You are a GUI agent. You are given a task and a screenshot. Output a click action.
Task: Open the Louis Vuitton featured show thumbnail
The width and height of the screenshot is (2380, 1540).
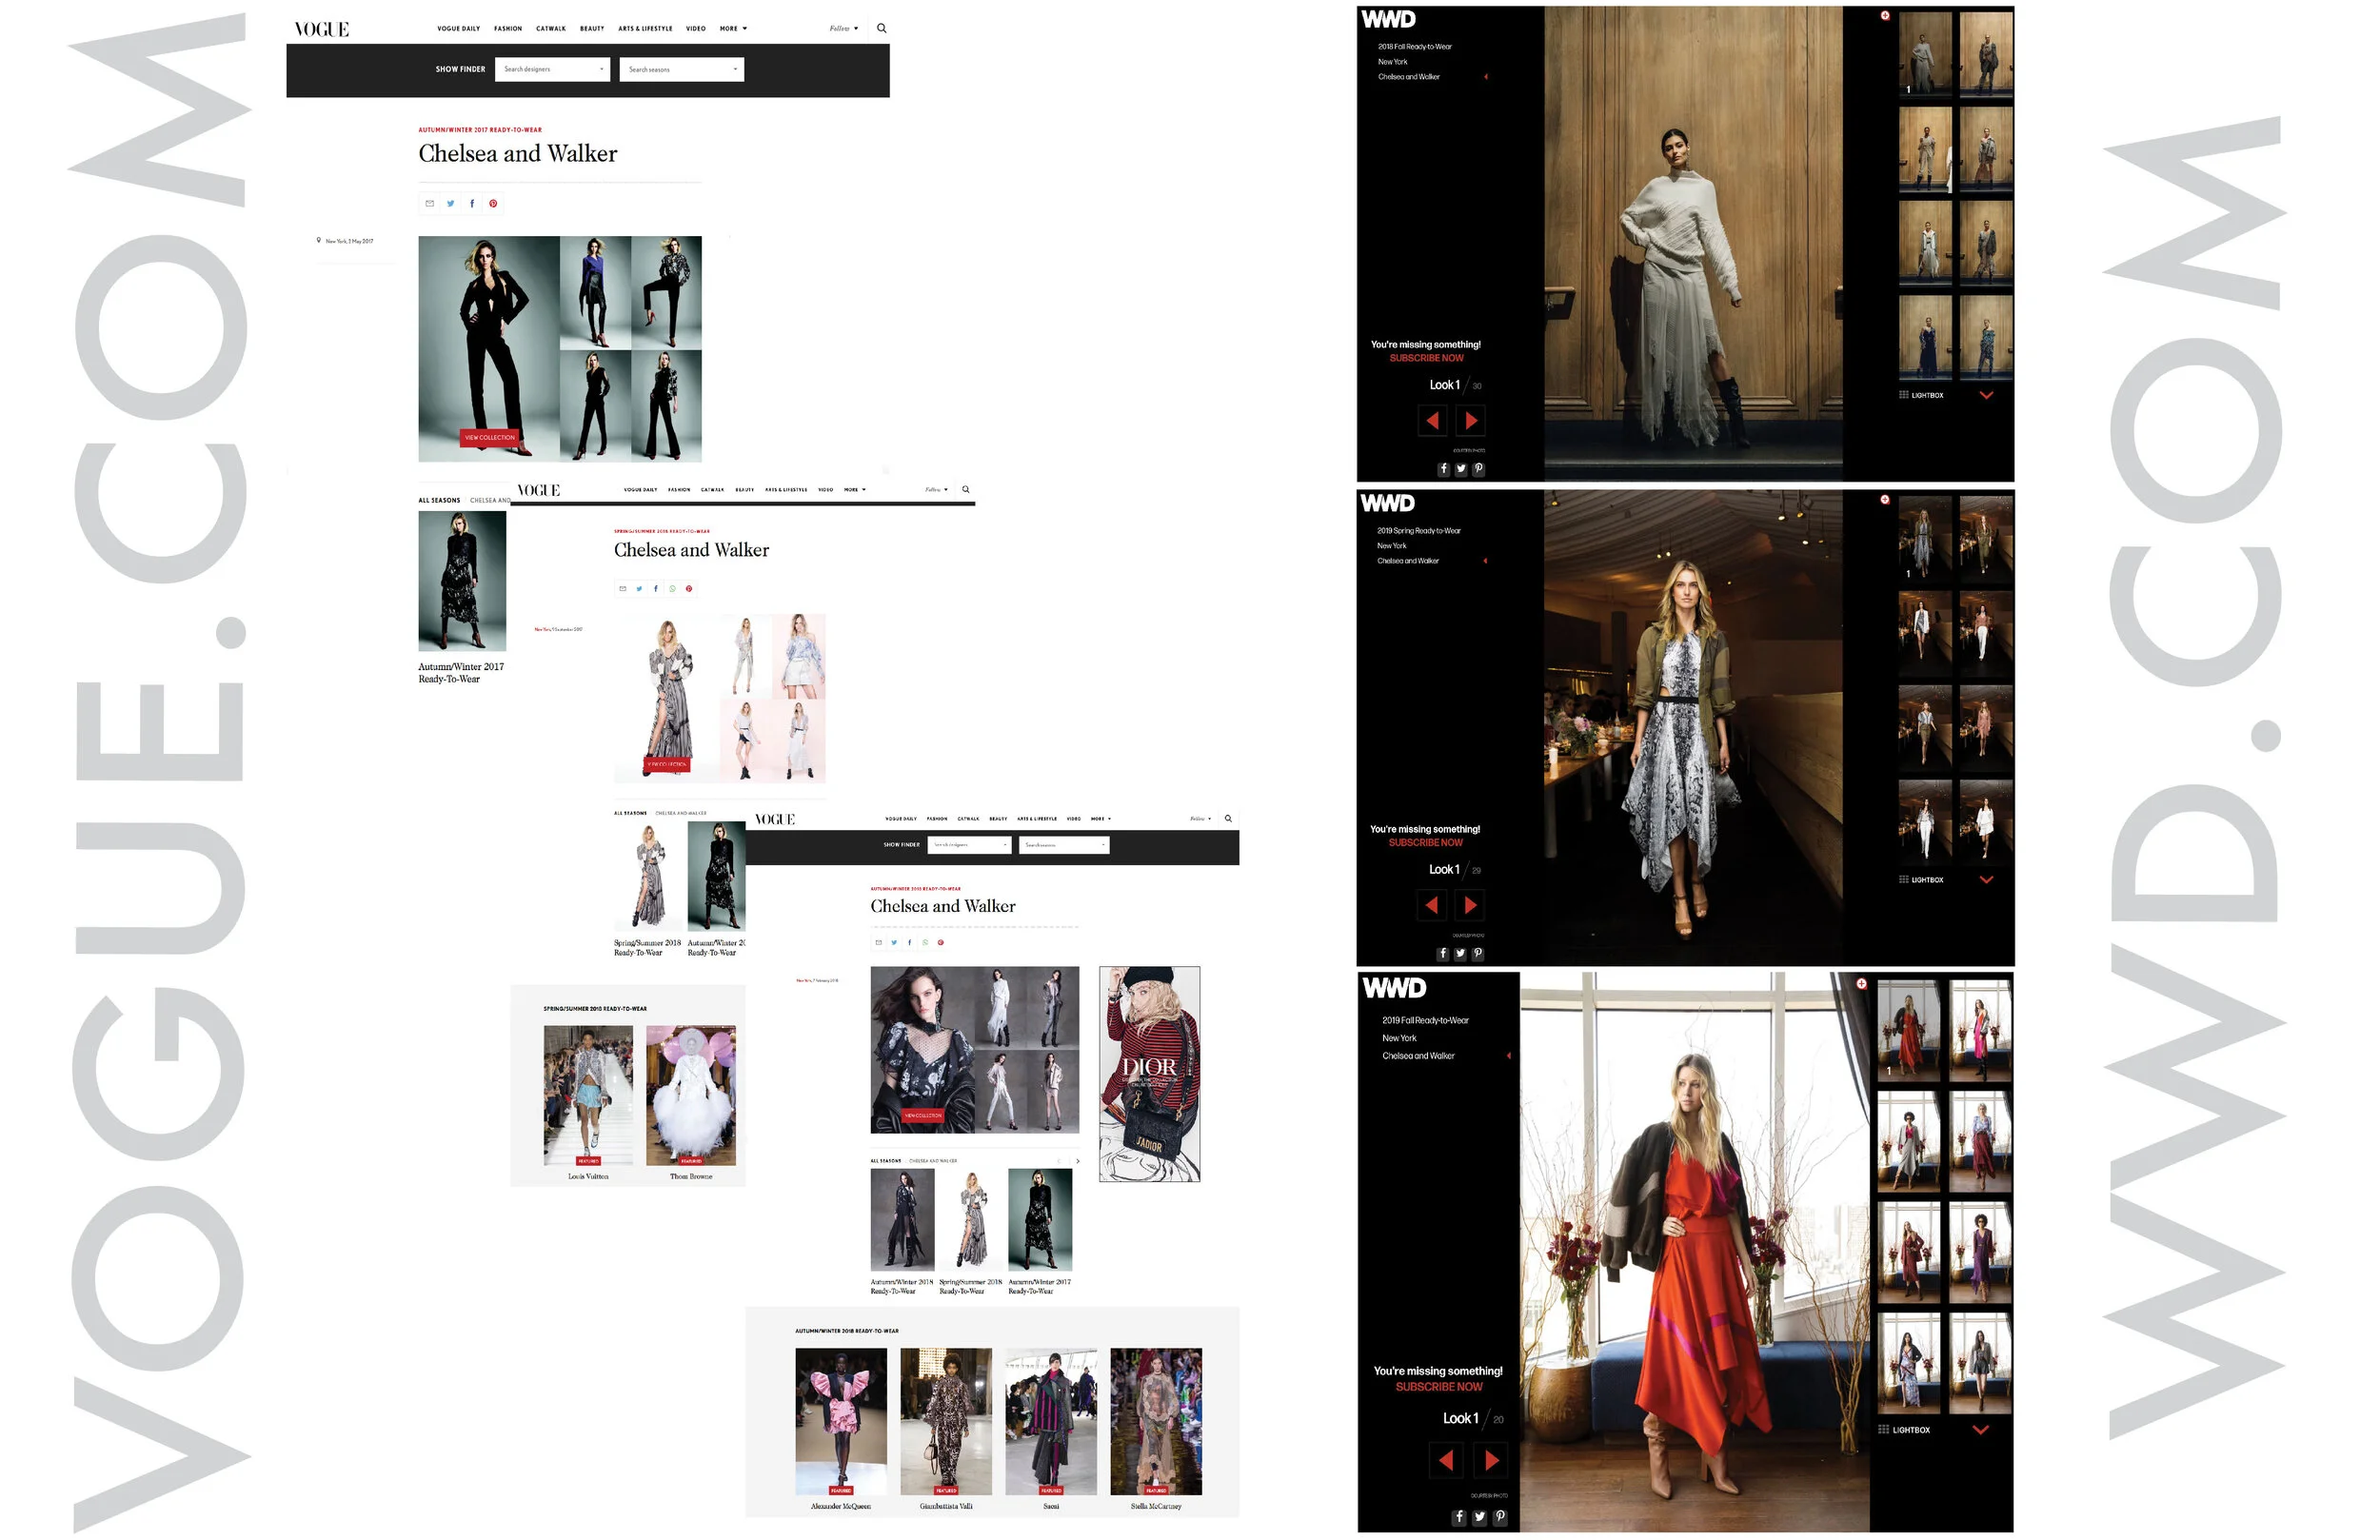(588, 1095)
